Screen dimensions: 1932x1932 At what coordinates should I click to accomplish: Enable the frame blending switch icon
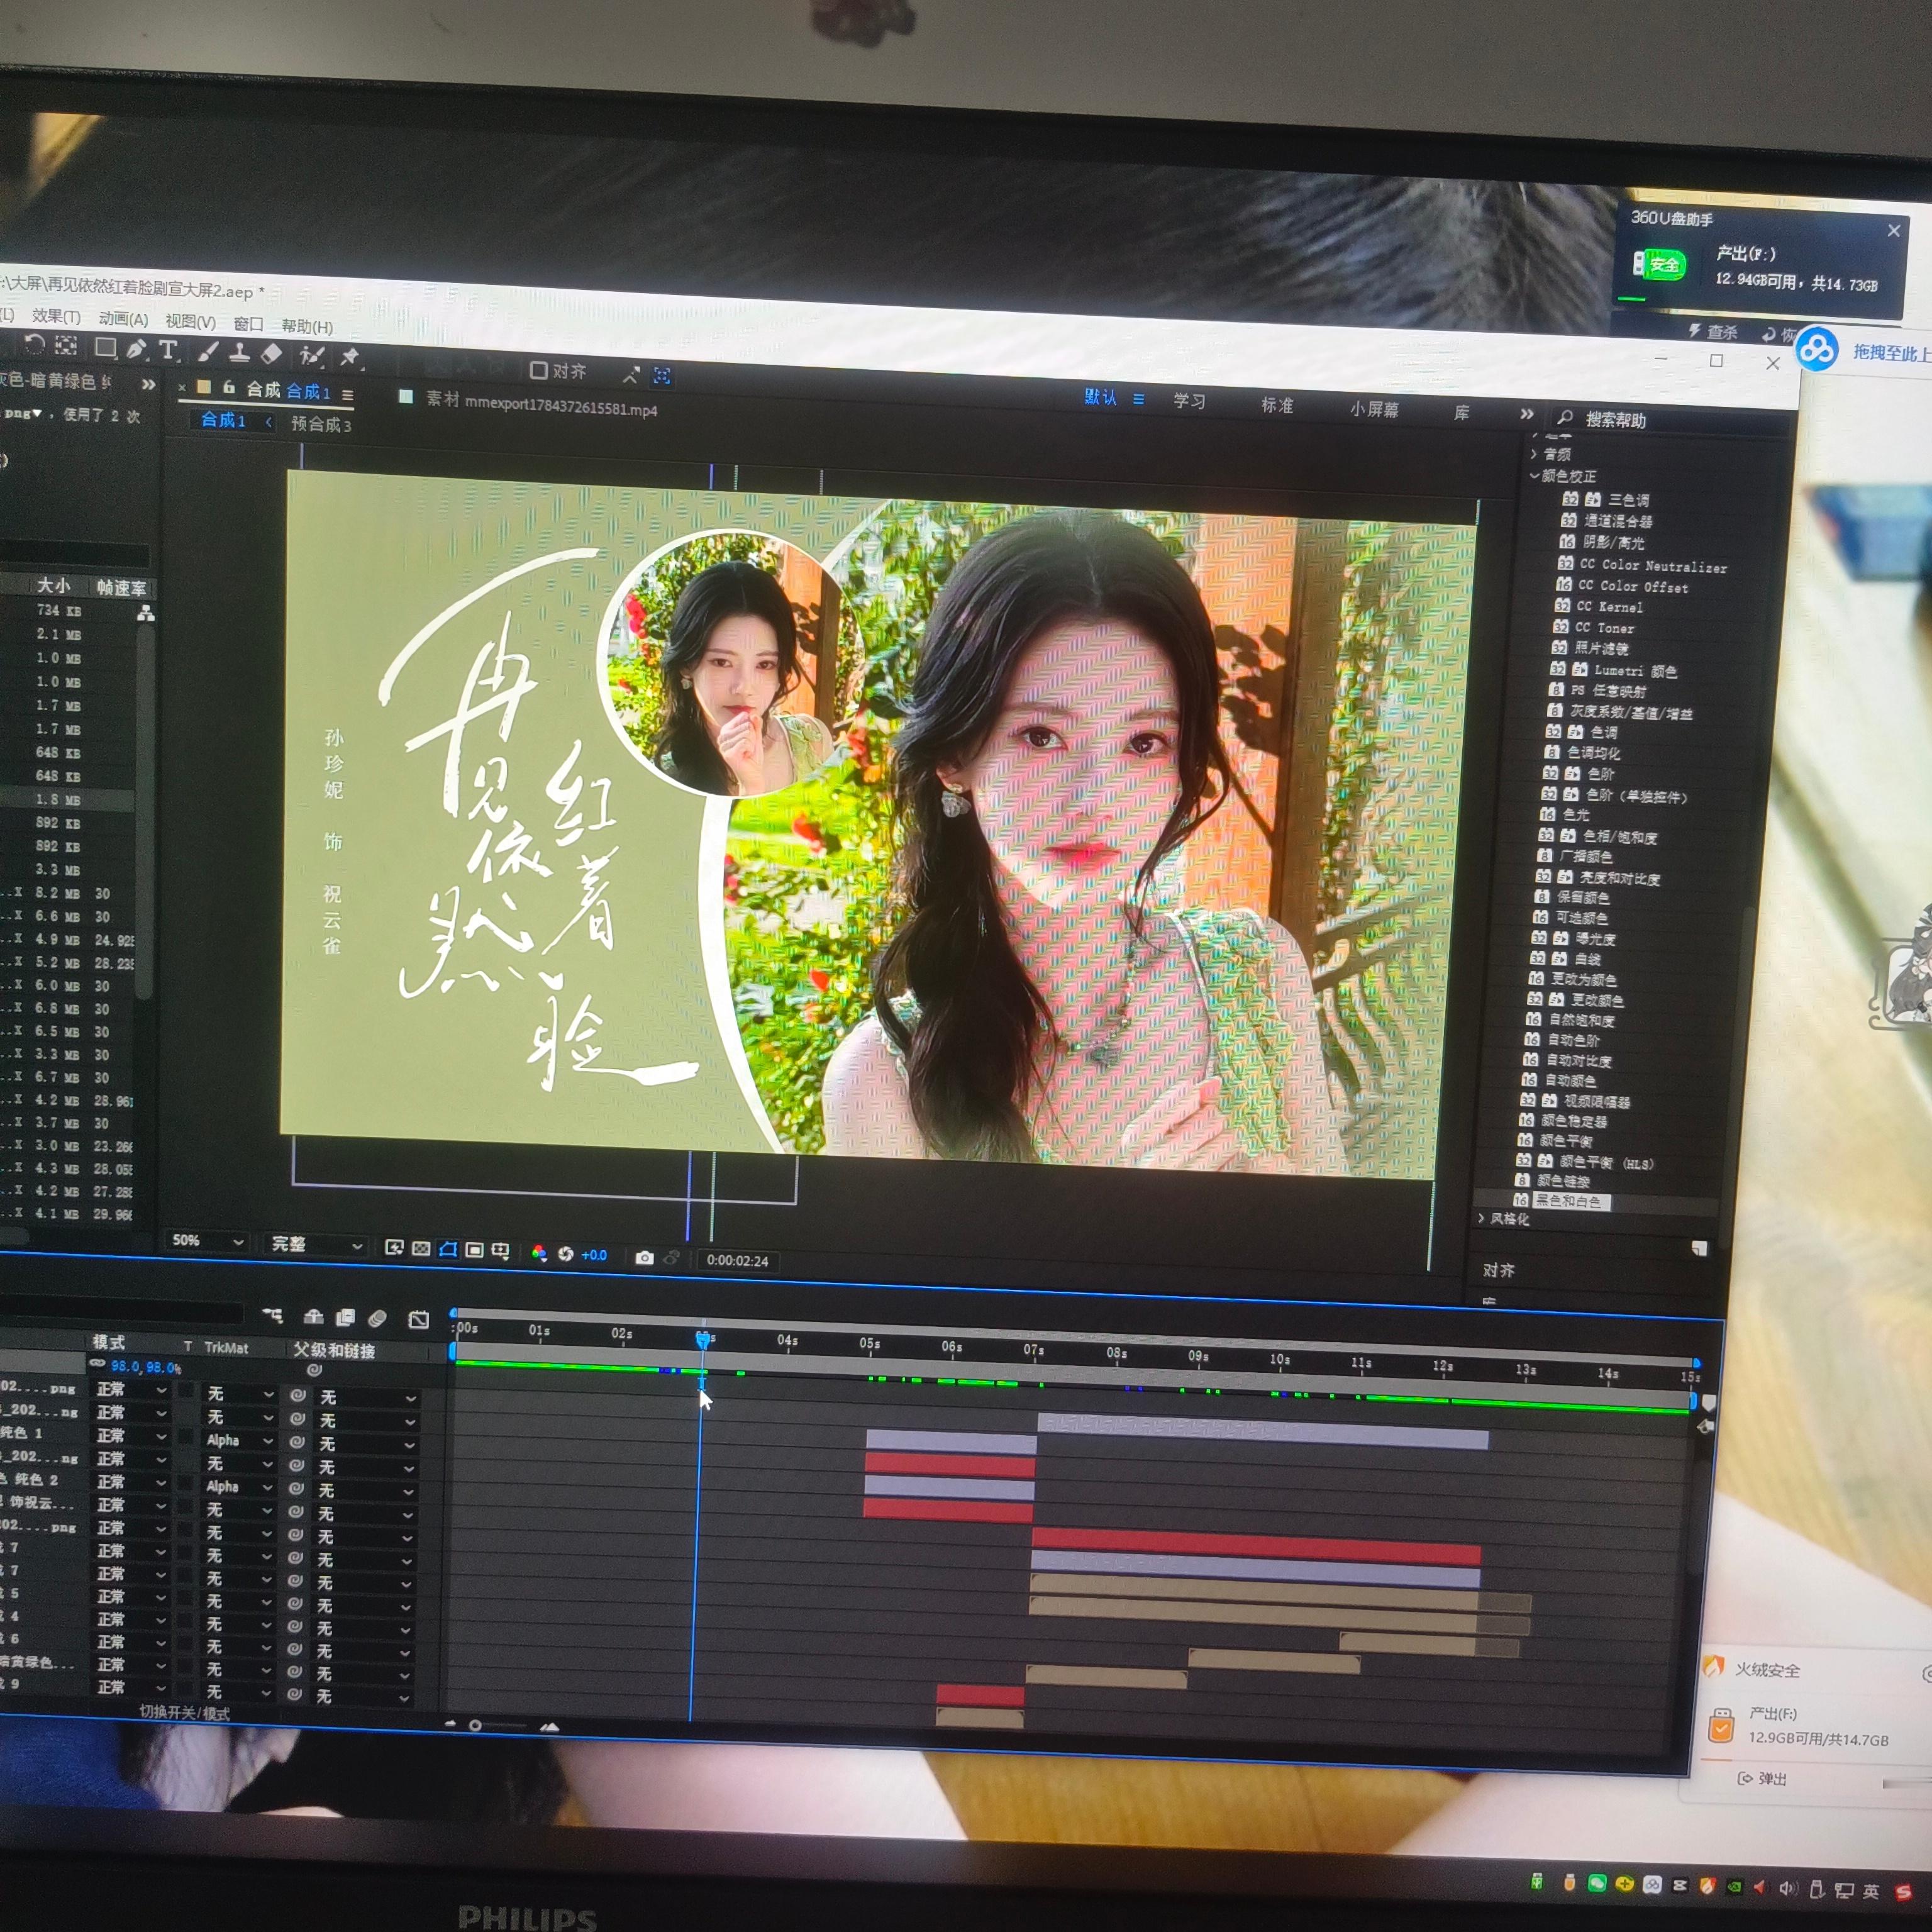coord(345,1318)
